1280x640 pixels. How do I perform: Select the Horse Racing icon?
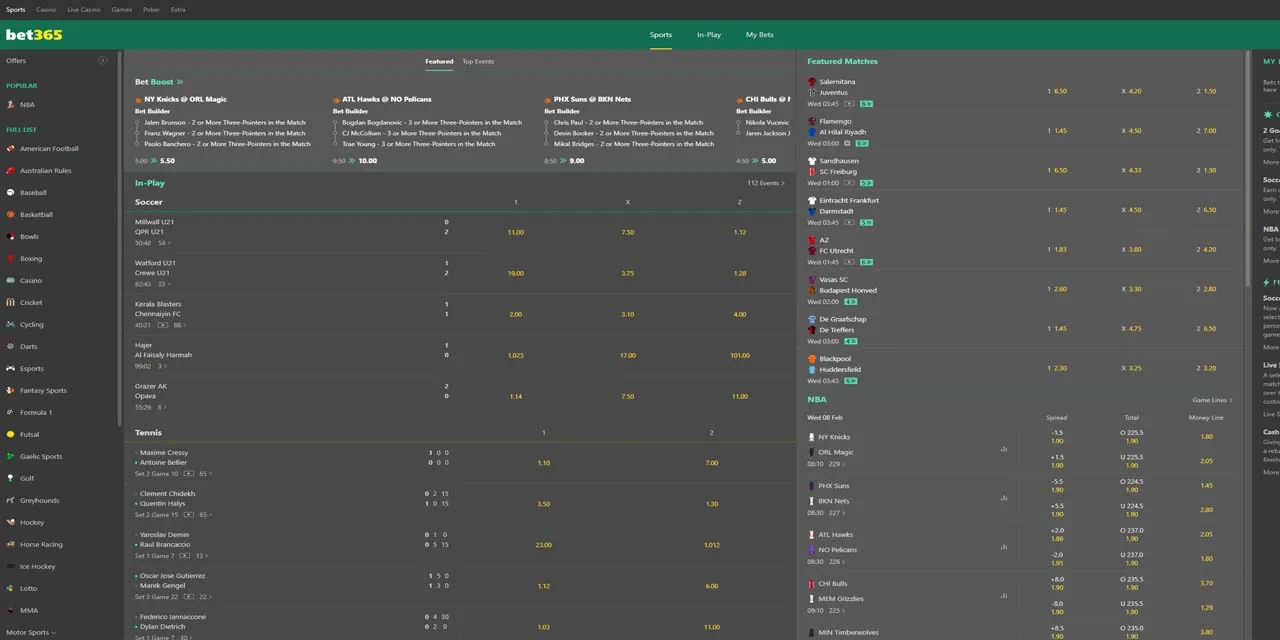11,544
